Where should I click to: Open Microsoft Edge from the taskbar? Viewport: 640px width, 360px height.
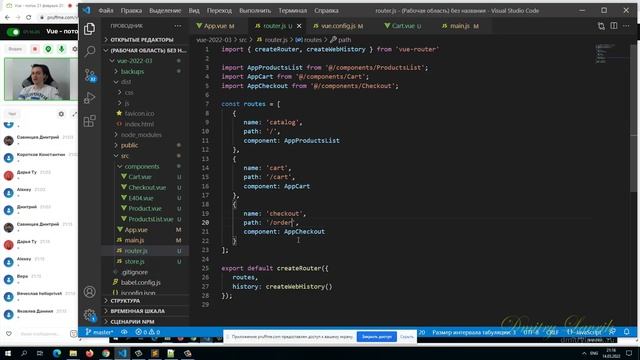pos(57,353)
